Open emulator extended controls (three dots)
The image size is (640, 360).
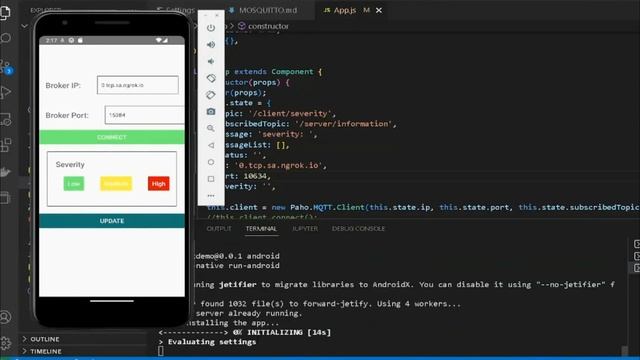(211, 196)
